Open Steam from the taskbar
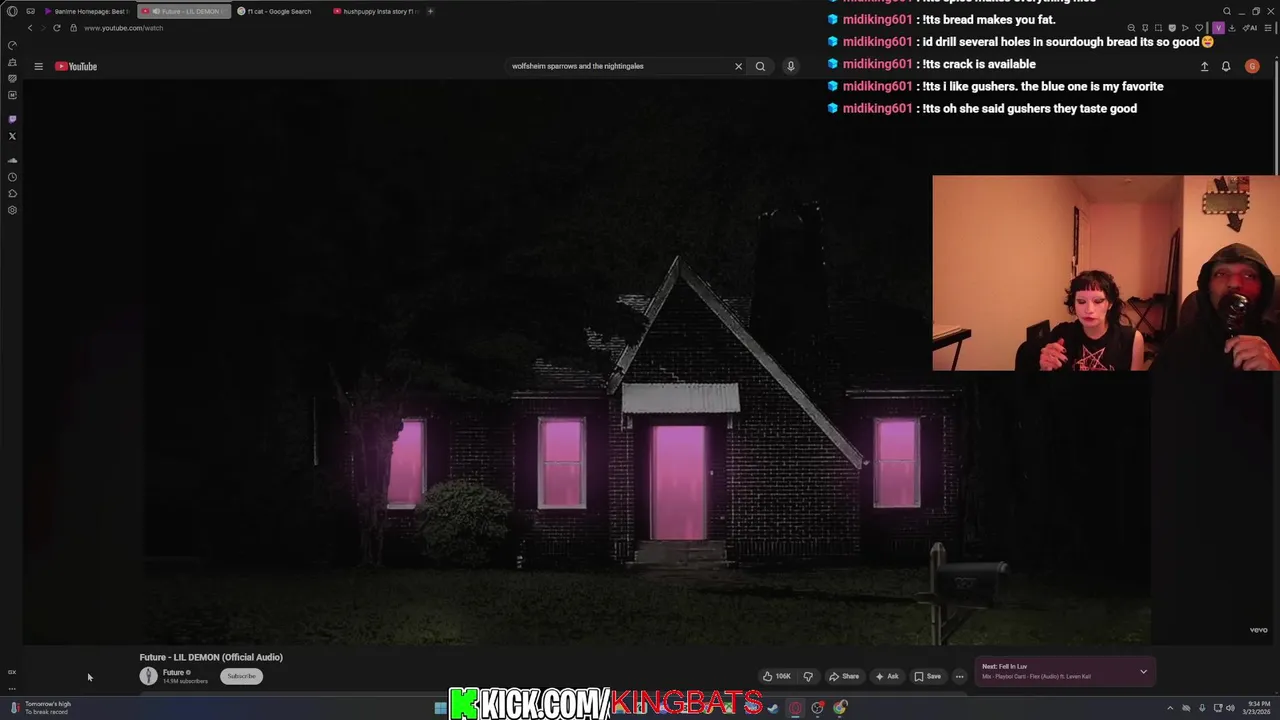Viewport: 1280px width, 720px height. (x=773, y=708)
